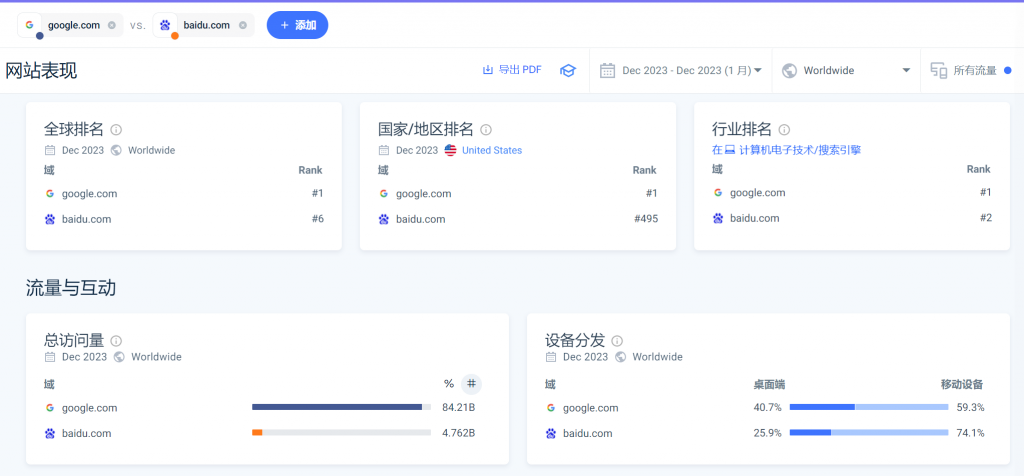Click baidu.com in the 总访问量 card
This screenshot has width=1024, height=476.
(x=86, y=433)
